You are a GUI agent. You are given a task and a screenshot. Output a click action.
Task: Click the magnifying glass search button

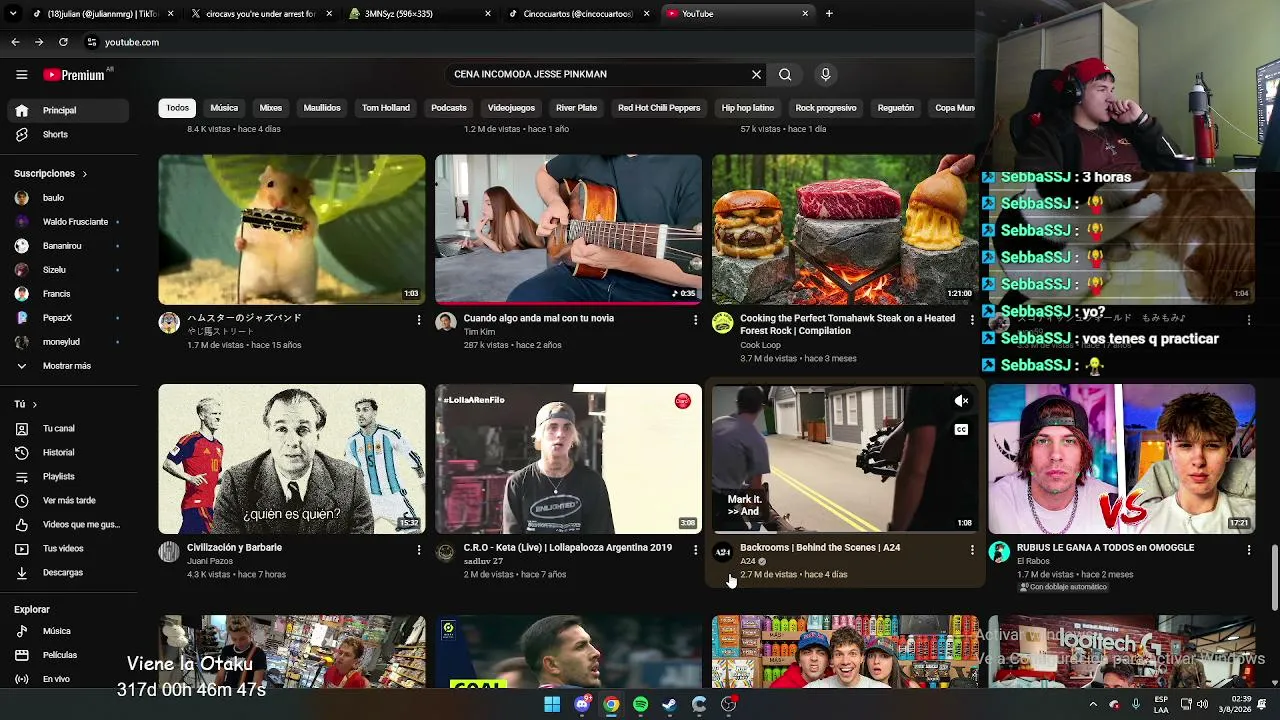785,74
